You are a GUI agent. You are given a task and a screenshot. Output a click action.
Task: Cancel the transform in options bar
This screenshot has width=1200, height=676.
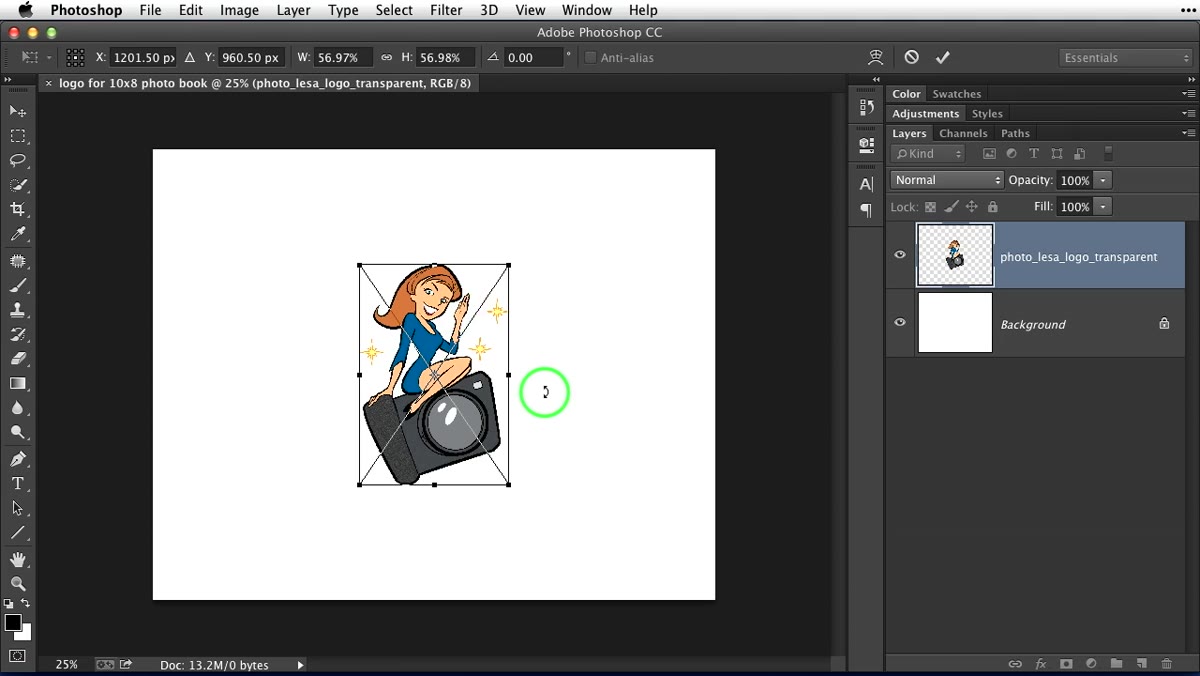[912, 58]
